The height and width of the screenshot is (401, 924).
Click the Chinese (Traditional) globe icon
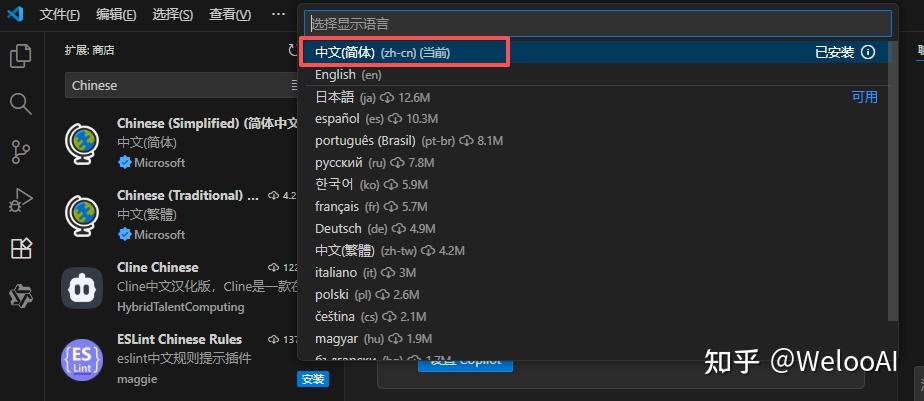coord(82,216)
